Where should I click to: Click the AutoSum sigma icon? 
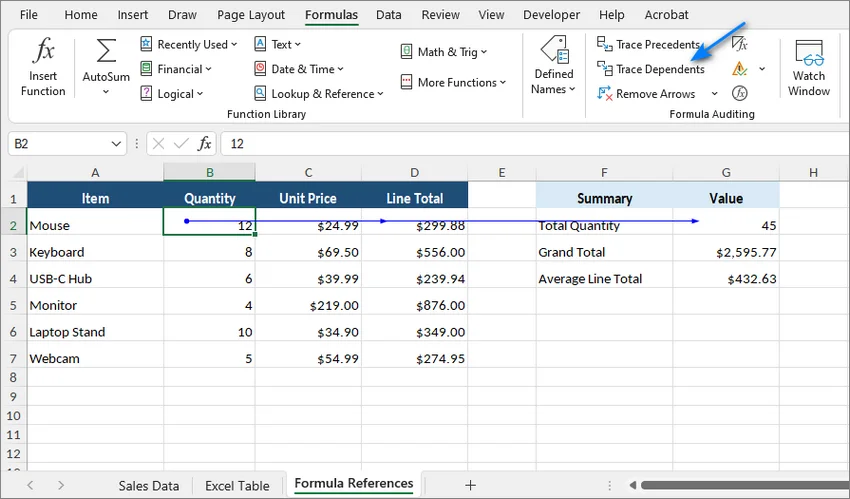click(106, 51)
